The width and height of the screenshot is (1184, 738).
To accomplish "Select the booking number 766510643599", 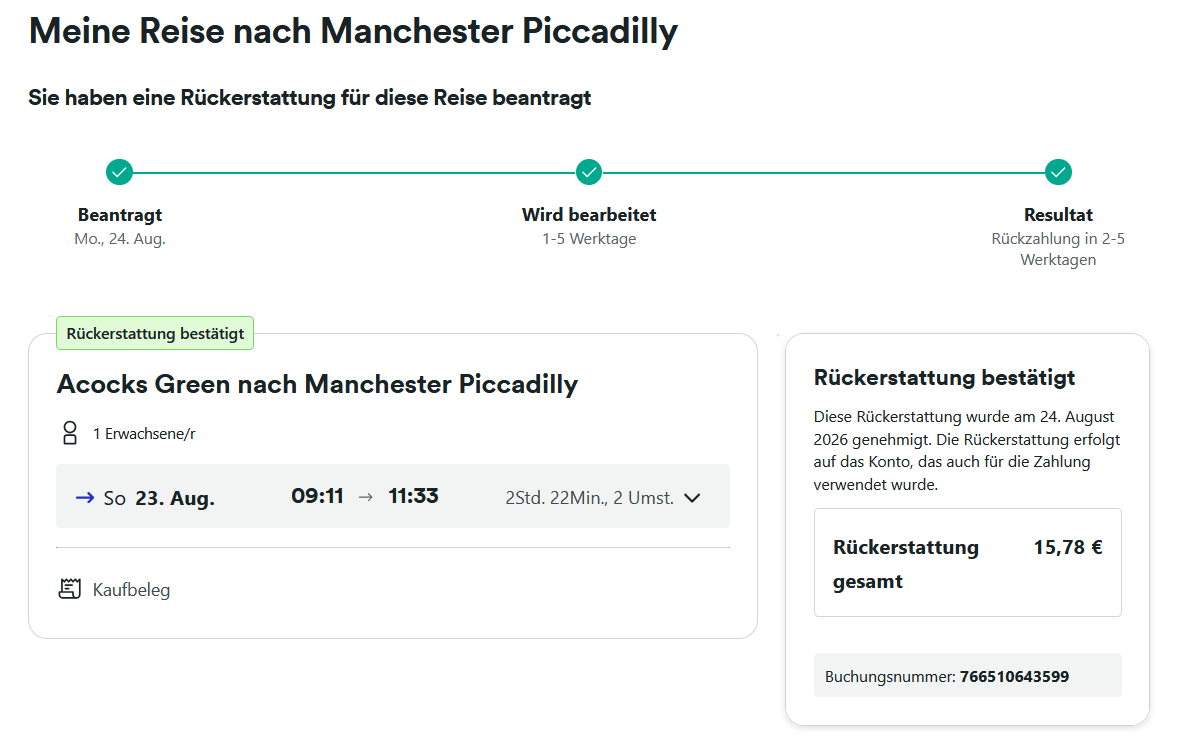I will [1014, 677].
